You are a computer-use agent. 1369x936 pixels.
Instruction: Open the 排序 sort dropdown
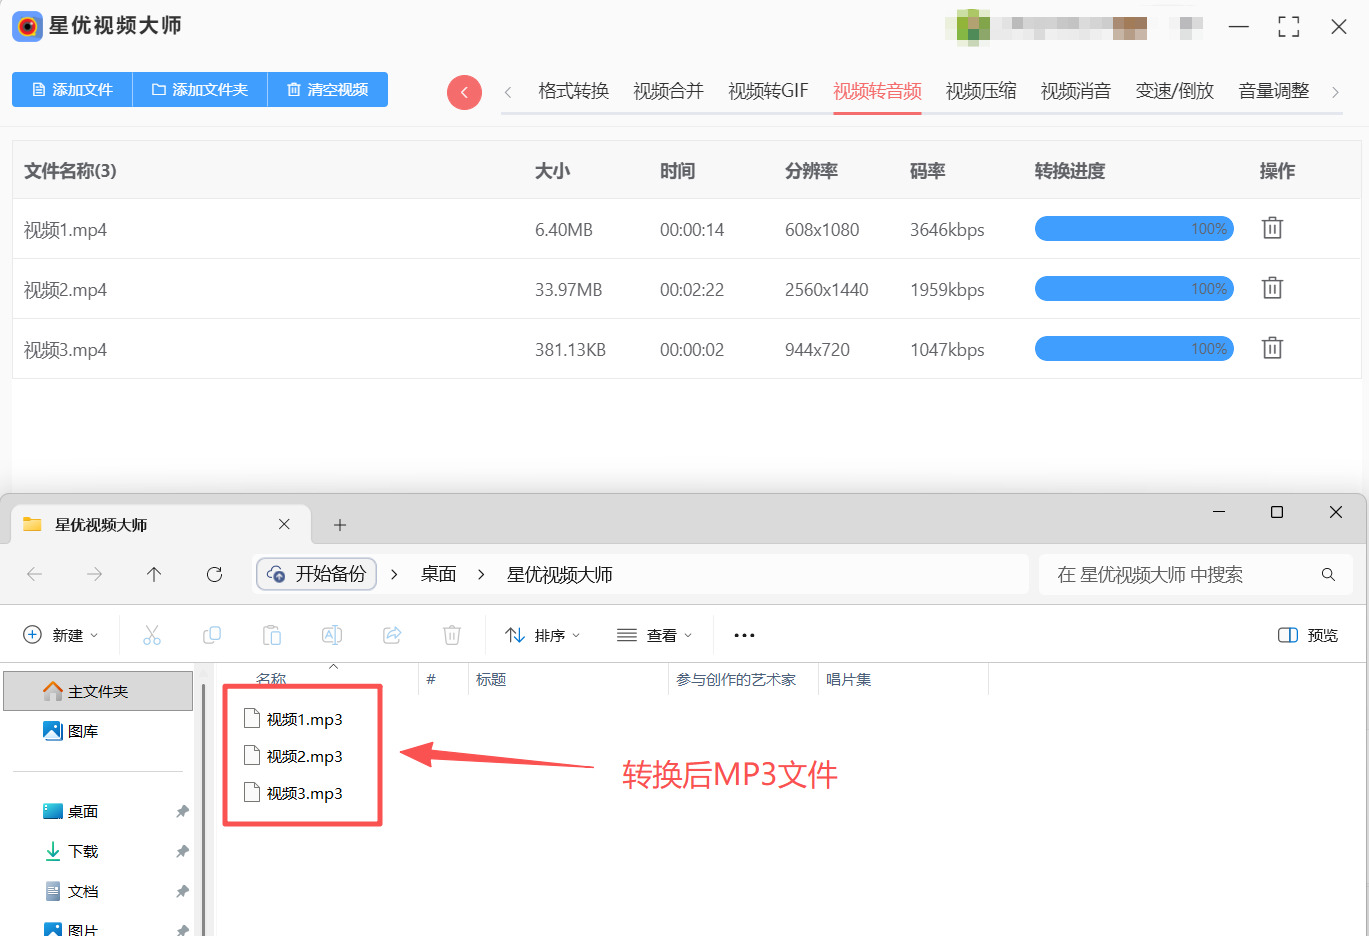coord(543,635)
